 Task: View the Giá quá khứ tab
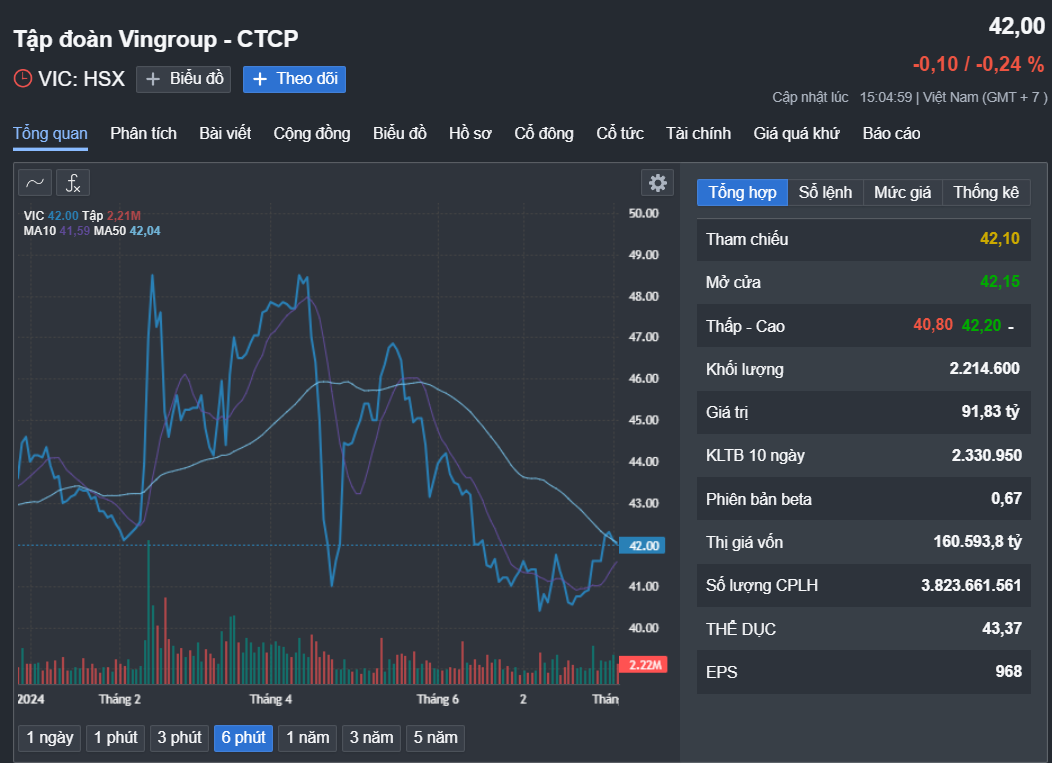796,133
